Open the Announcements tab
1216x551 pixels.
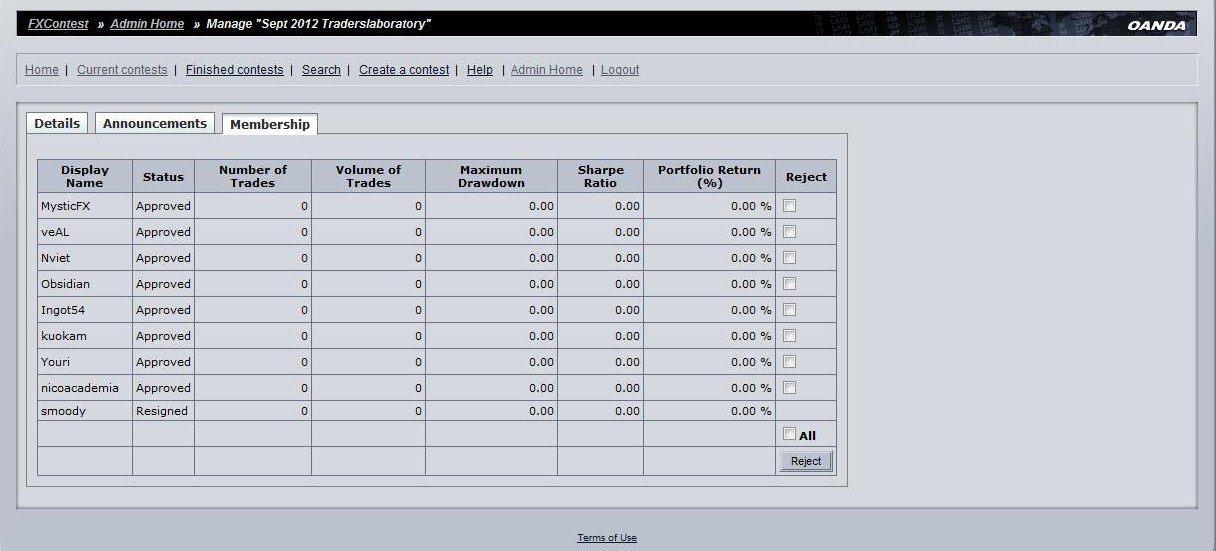[x=155, y=123]
